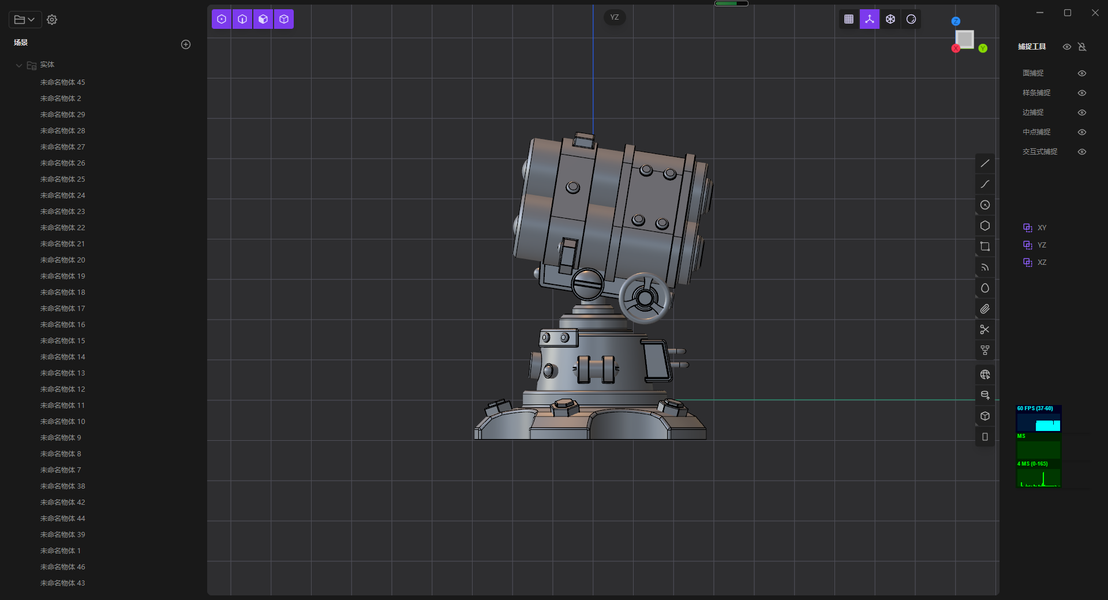The height and width of the screenshot is (600, 1108).
Task: Select the YZ plane option in panel
Action: click(x=1035, y=245)
